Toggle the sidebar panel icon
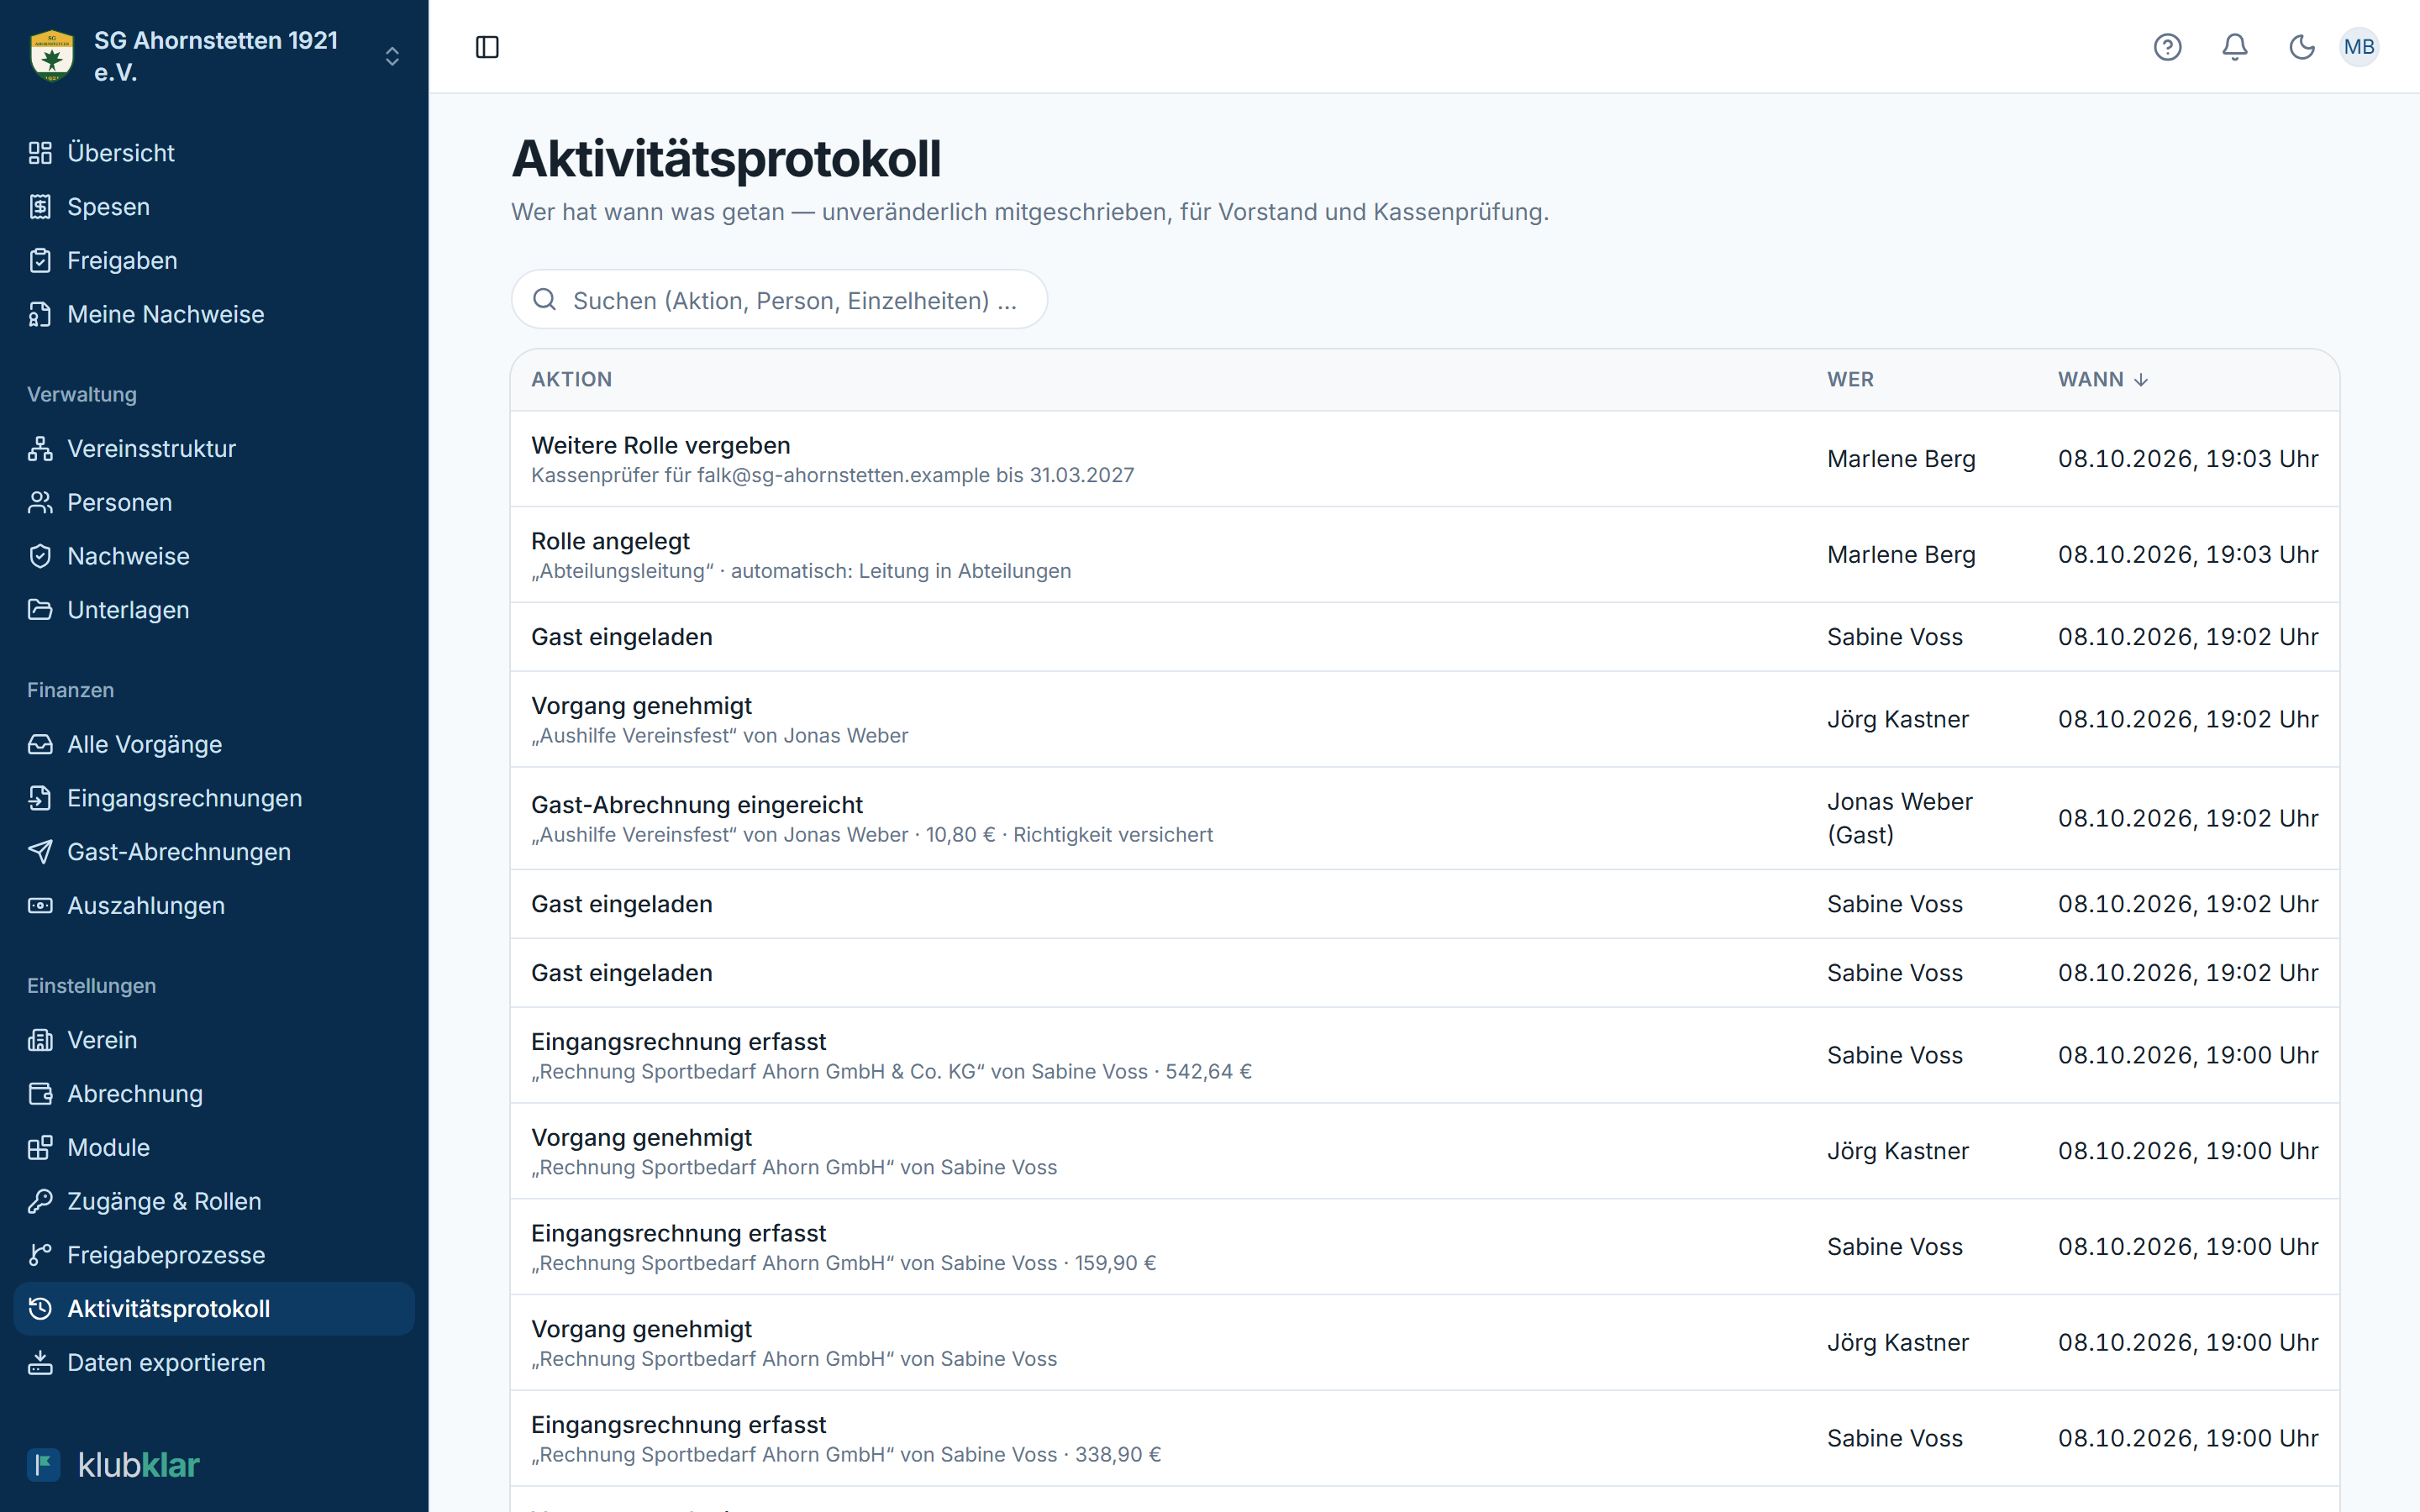 coord(487,47)
